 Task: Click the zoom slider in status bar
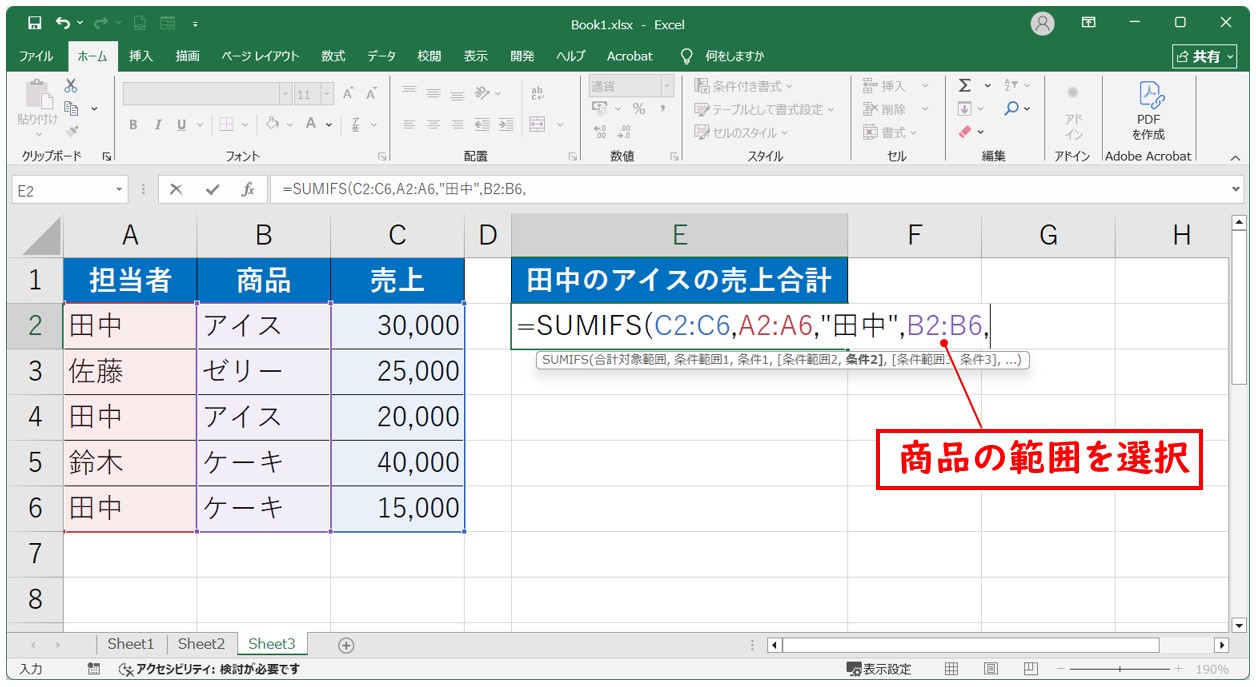point(1120,669)
